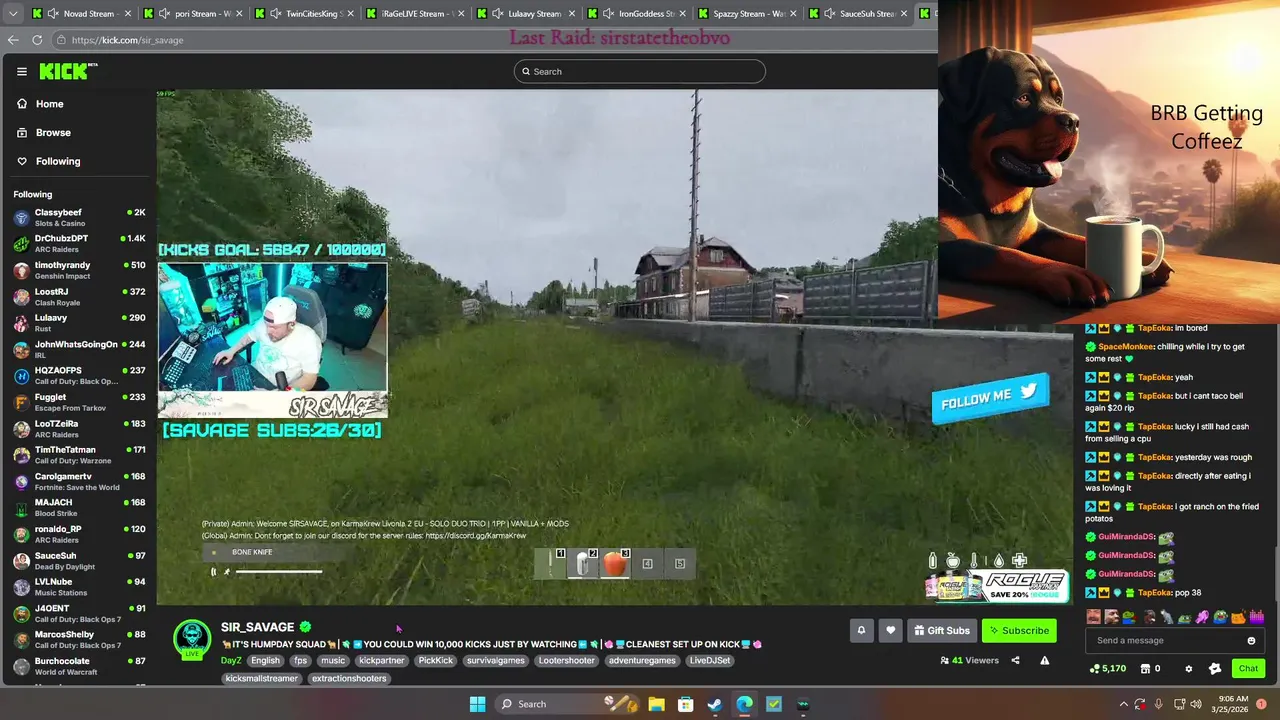The height and width of the screenshot is (720, 1280).
Task: Click the SIR_SAVAGE channel name
Action: pos(257,627)
